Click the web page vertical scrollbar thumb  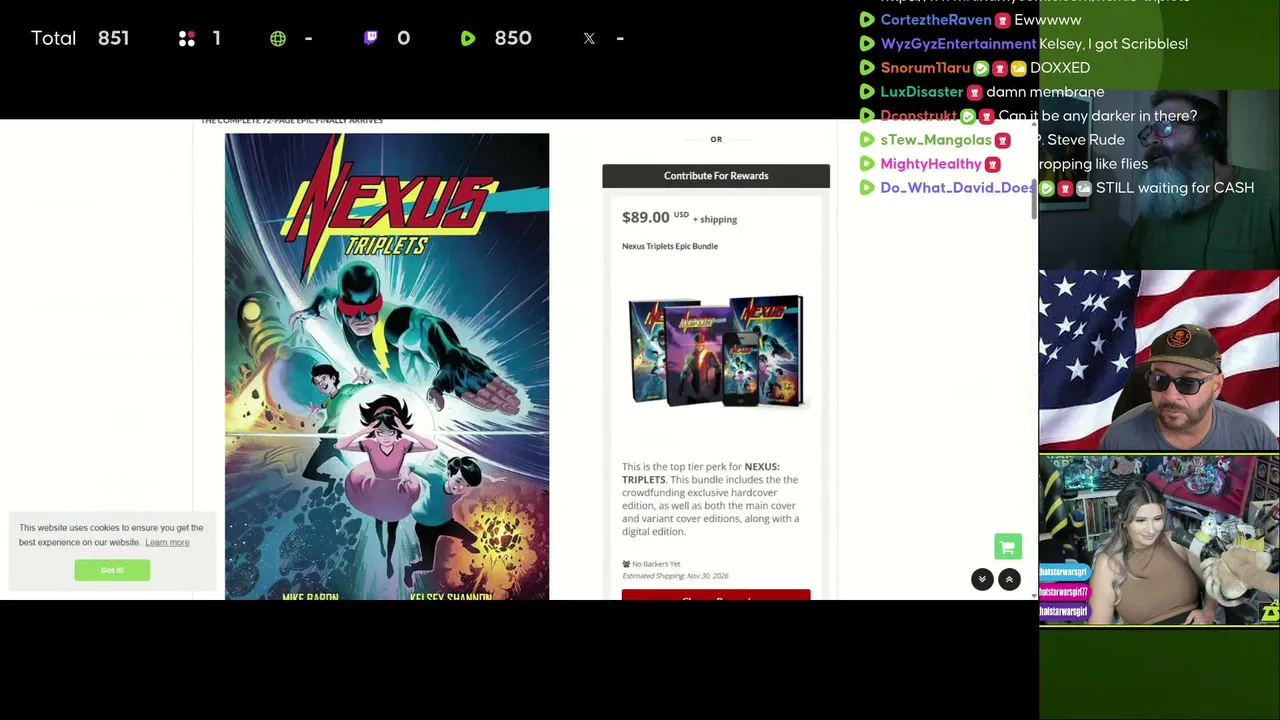pyautogui.click(x=1034, y=201)
